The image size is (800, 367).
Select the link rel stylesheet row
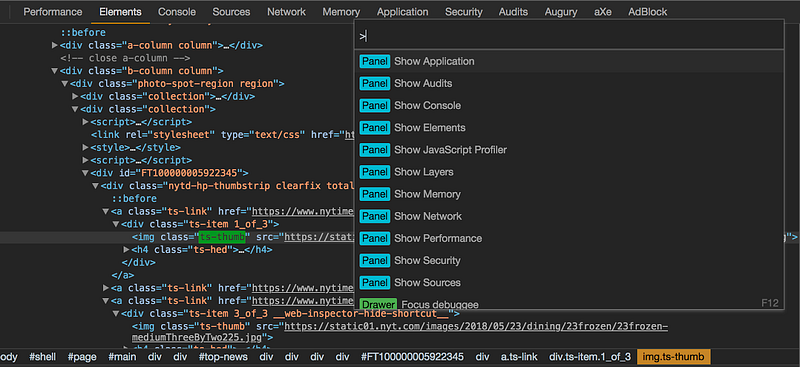[222, 135]
